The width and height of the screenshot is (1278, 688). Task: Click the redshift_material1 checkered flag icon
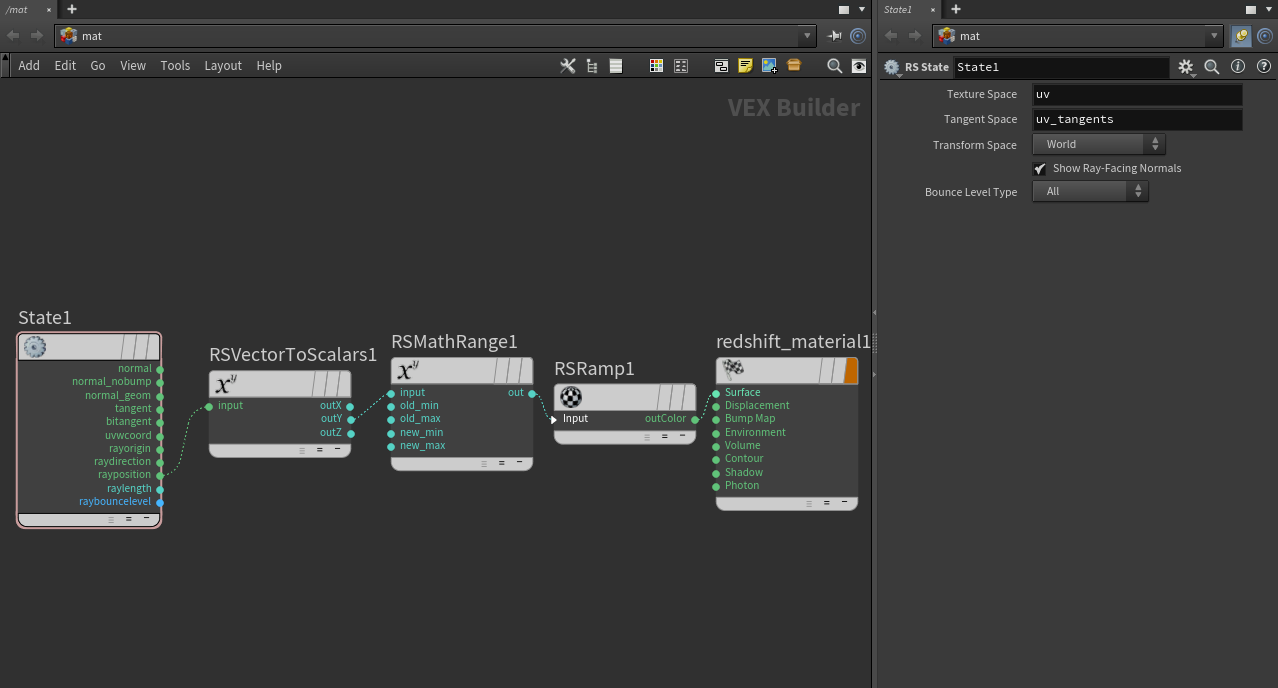coord(733,371)
